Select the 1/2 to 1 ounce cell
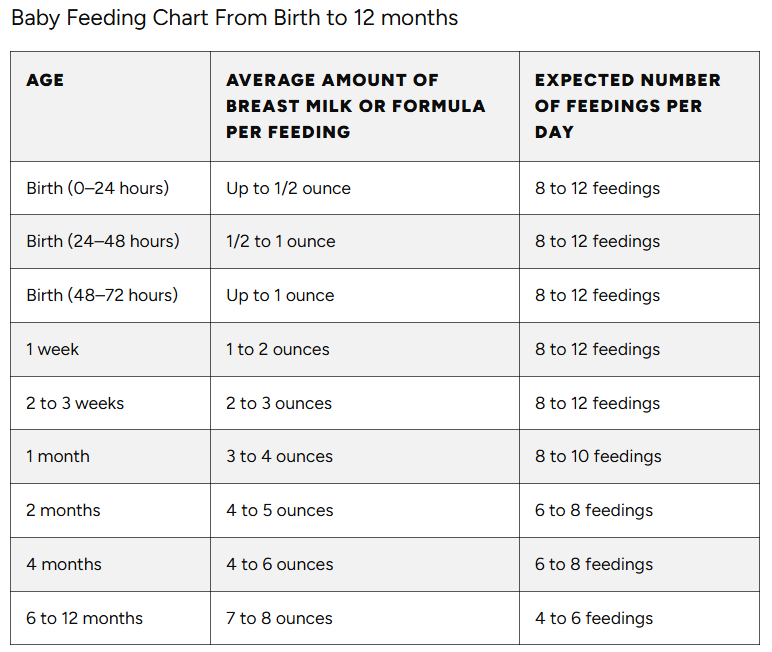 click(281, 241)
